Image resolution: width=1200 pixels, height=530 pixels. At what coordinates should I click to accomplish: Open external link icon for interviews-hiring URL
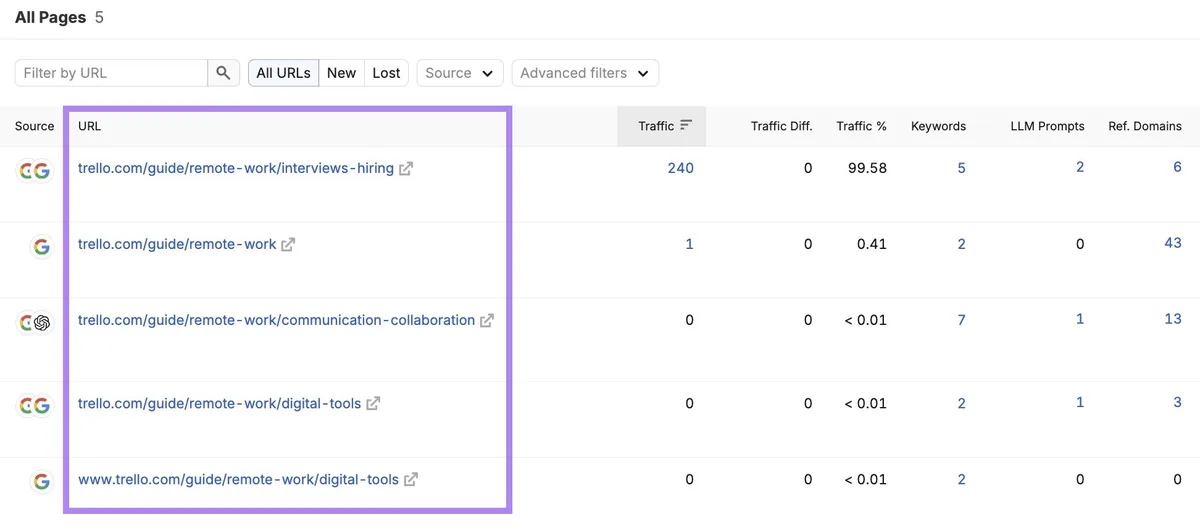[x=406, y=169]
